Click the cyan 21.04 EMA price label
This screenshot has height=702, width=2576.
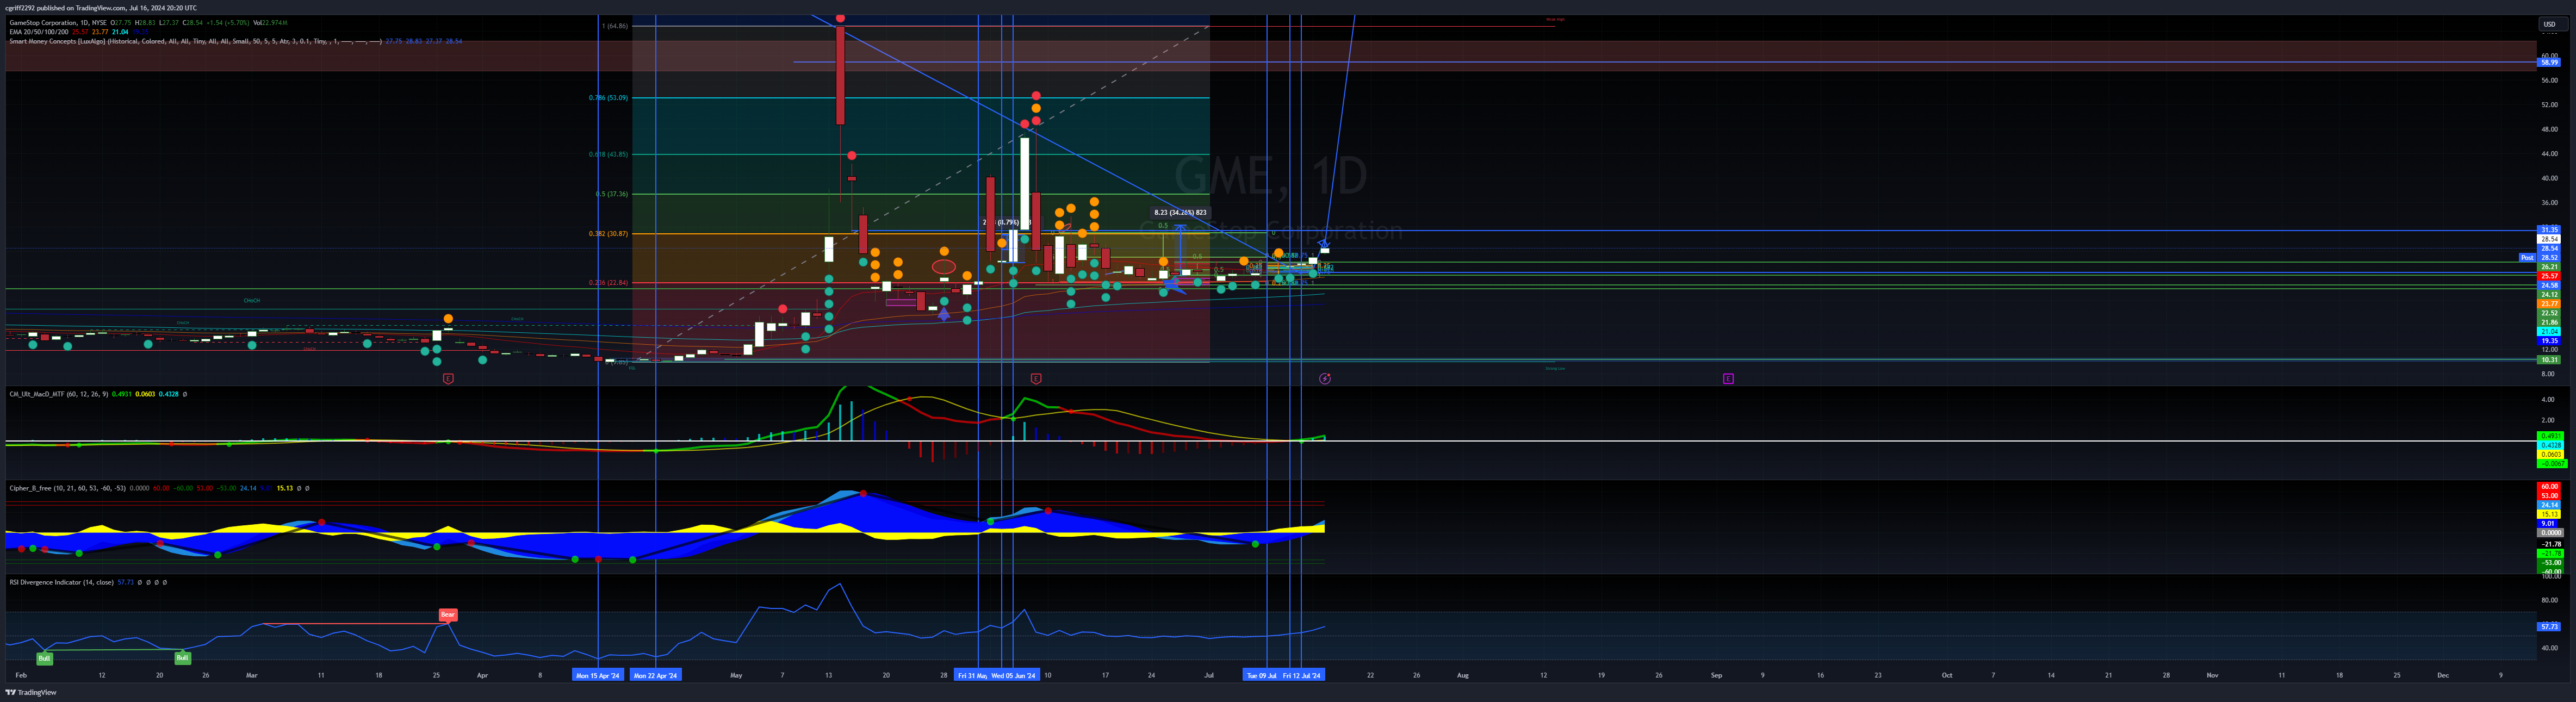pos(2549,331)
